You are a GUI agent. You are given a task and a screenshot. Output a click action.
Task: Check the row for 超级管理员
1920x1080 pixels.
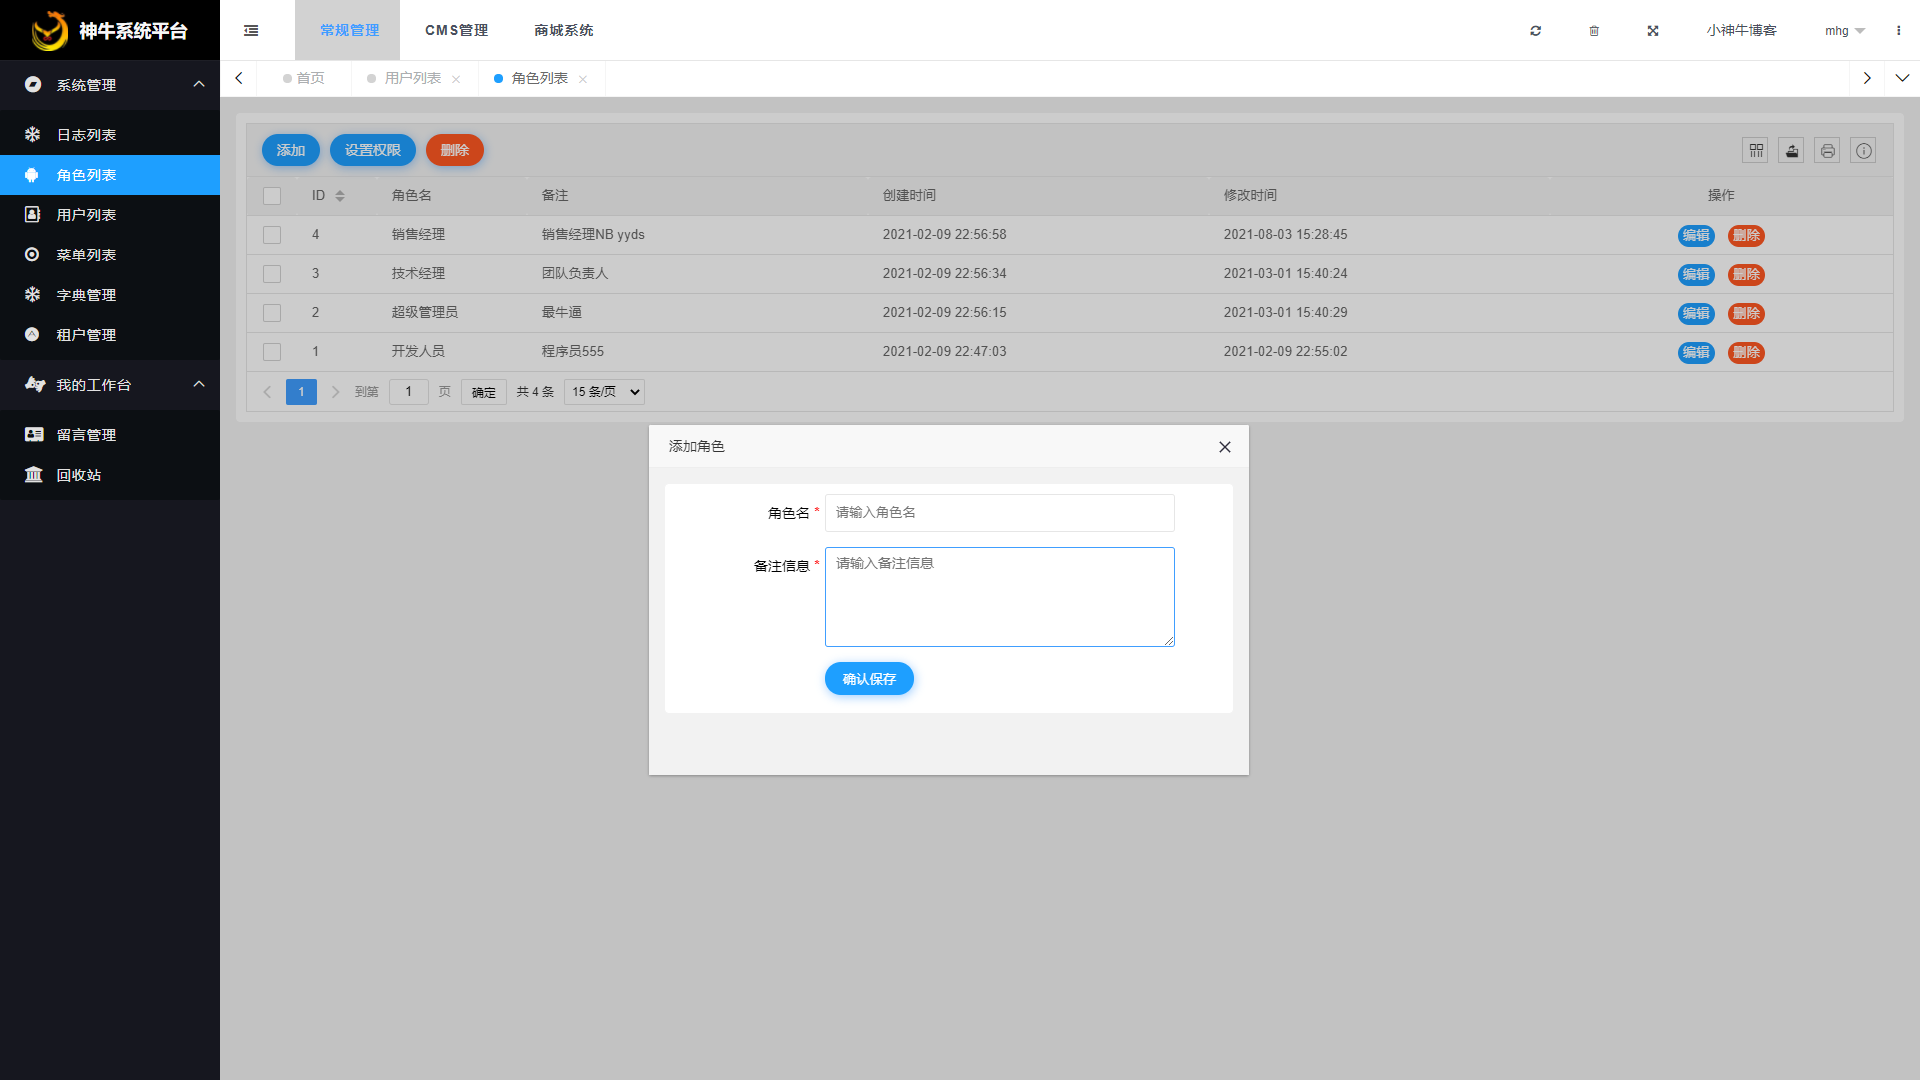point(271,312)
